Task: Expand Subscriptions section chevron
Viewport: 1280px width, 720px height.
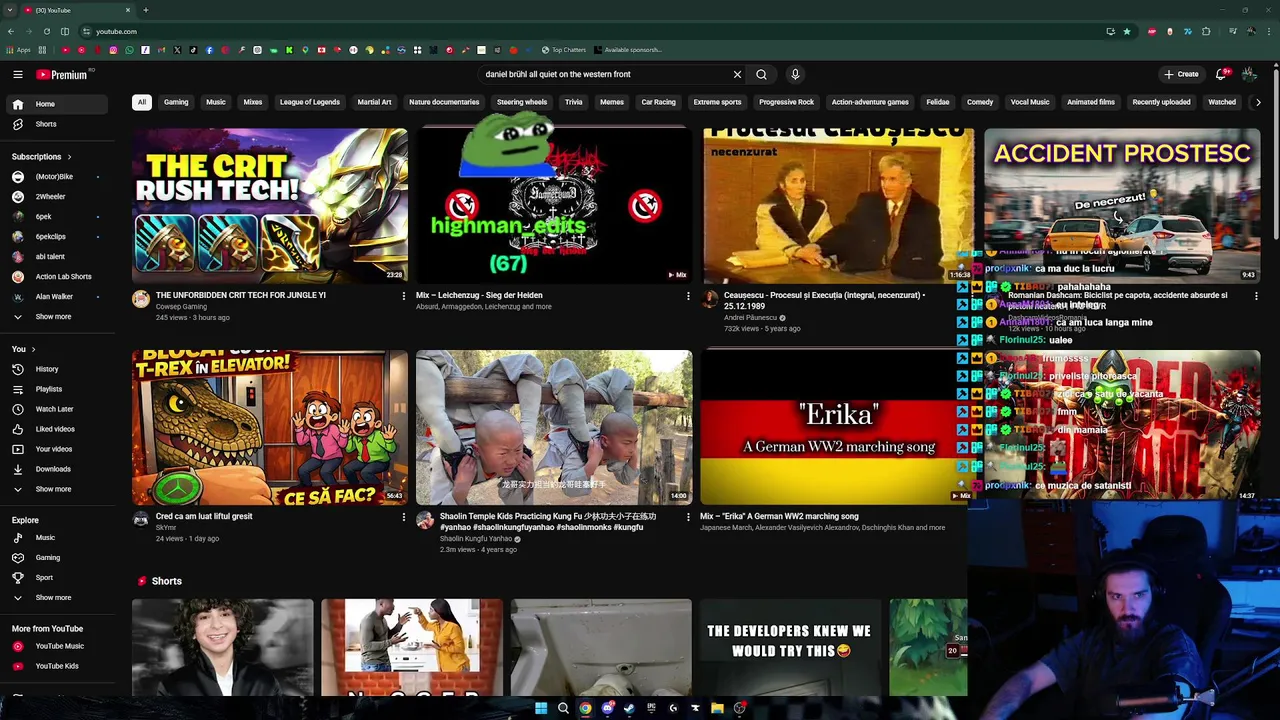Action: pyautogui.click(x=69, y=157)
